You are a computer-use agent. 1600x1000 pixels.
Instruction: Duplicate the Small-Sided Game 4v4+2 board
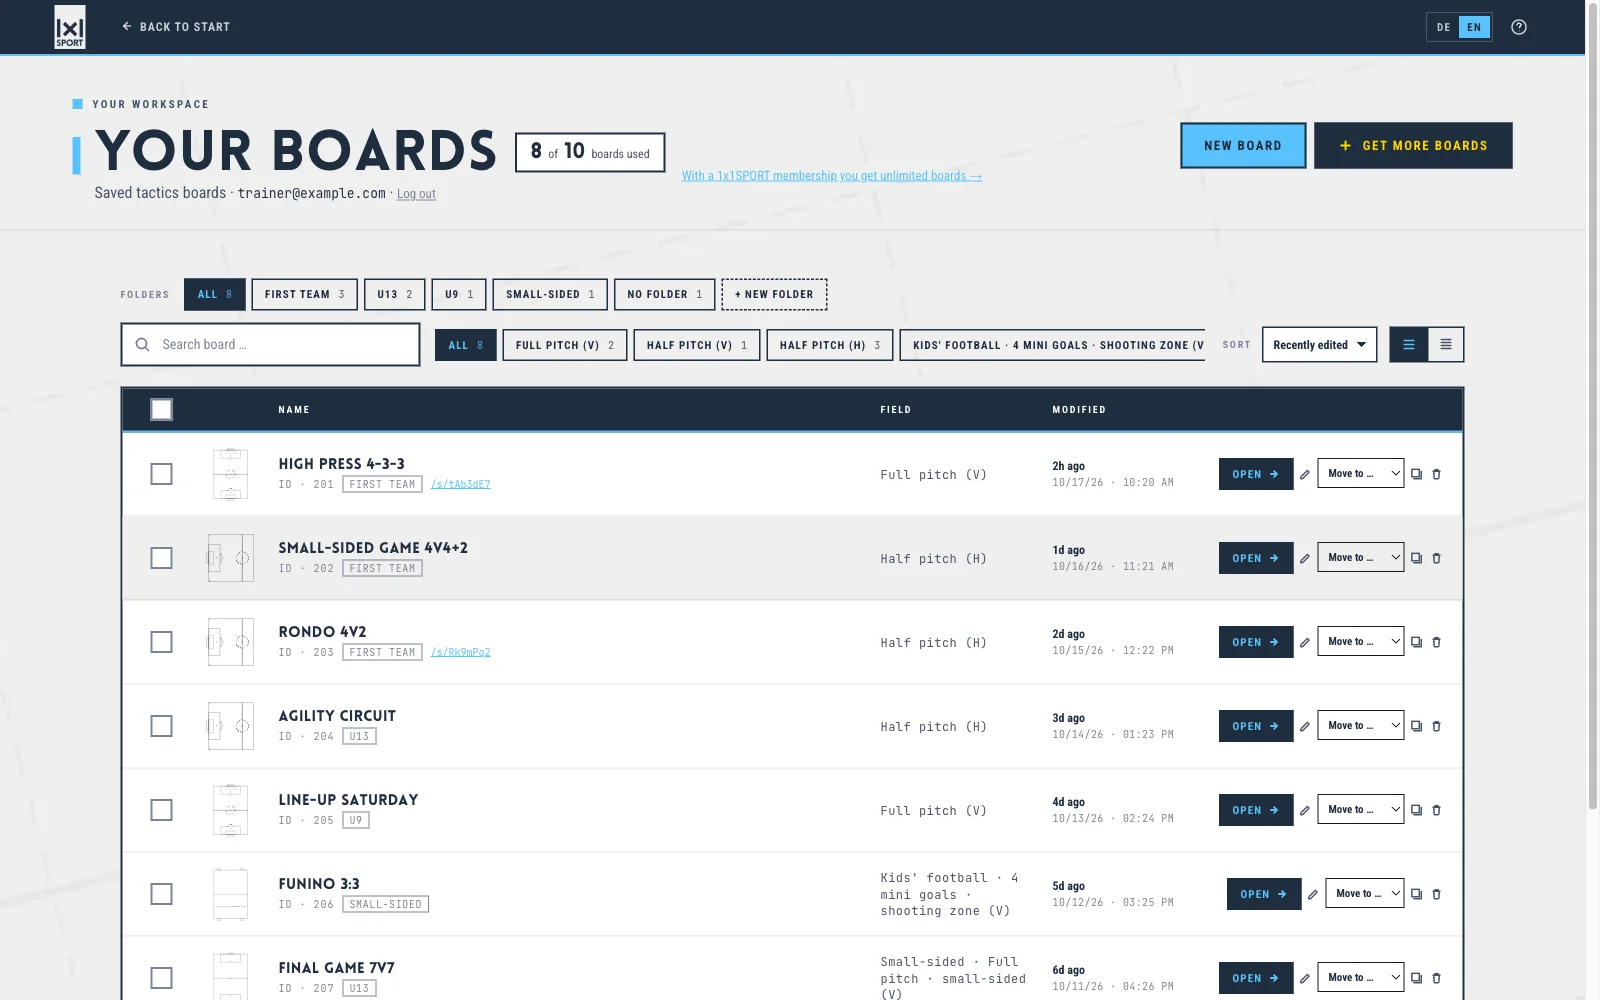tap(1416, 558)
